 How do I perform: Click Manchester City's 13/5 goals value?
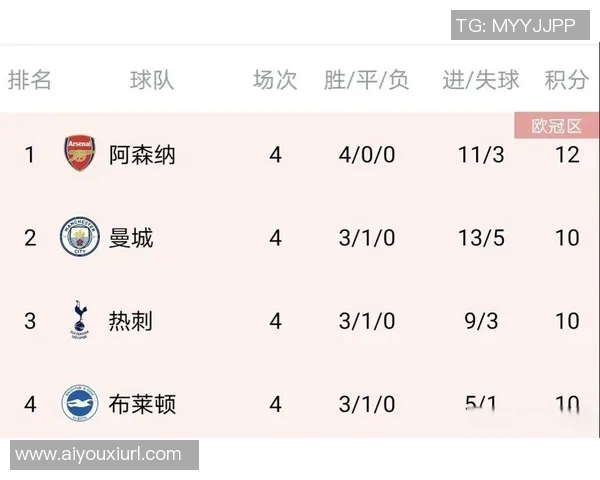tap(483, 238)
